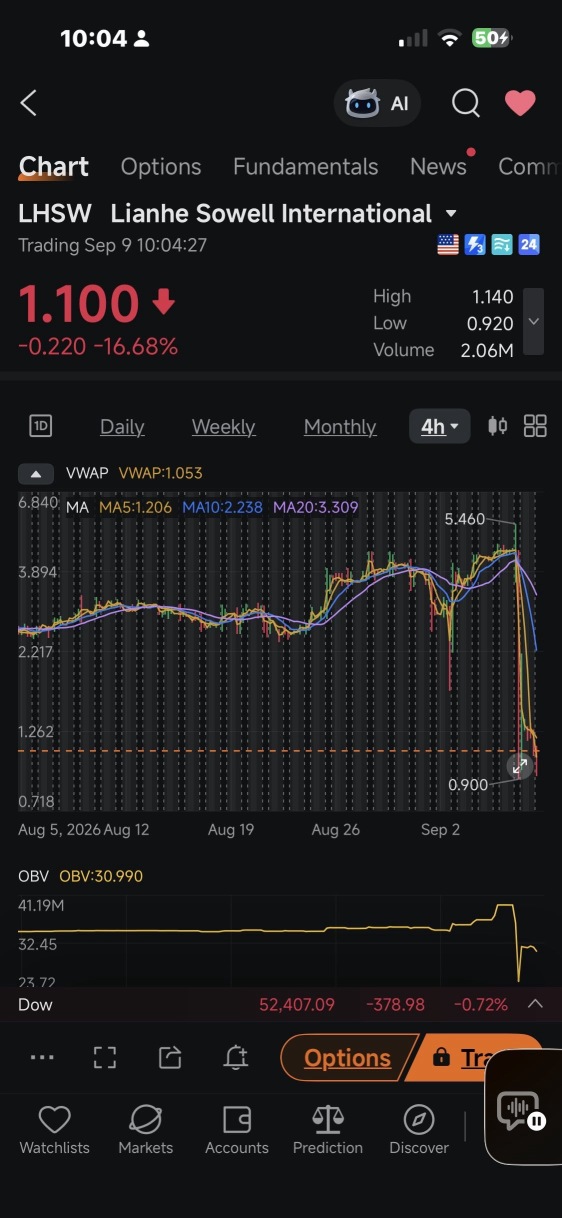Switch to the Chart tab
Image resolution: width=562 pixels, height=1218 pixels.
click(54, 166)
